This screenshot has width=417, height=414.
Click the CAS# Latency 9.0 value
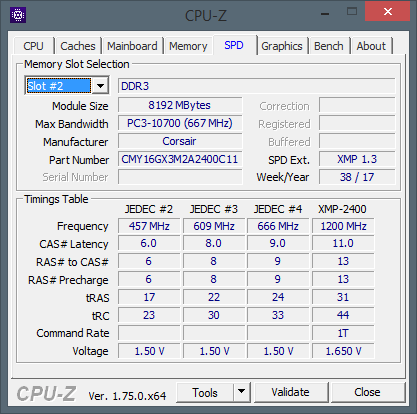click(x=278, y=243)
